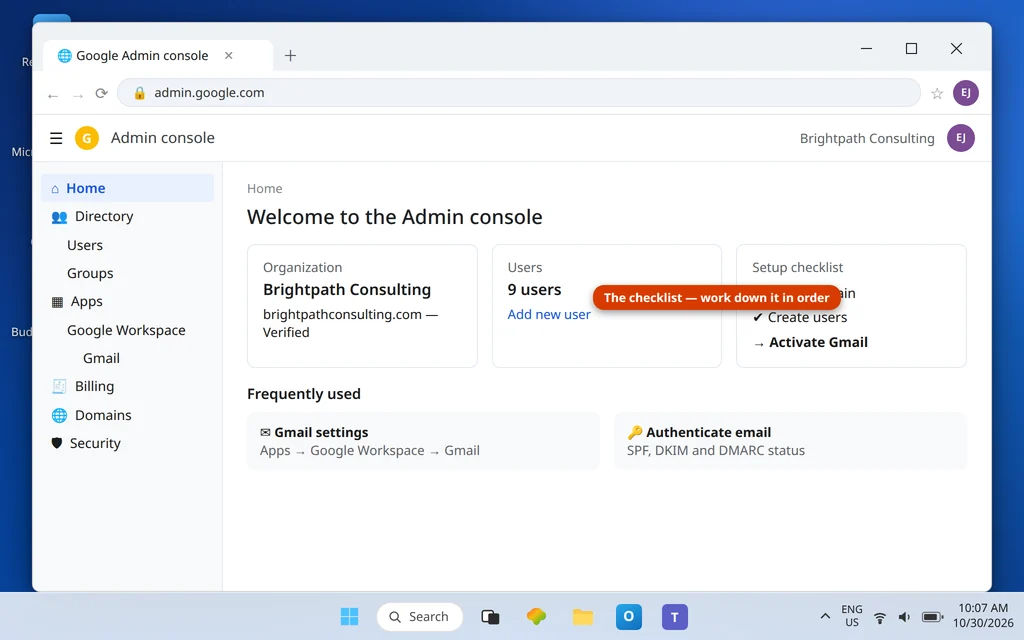
Task: Click brightpathconsulting.com — Verified domain text
Action: tap(350, 323)
